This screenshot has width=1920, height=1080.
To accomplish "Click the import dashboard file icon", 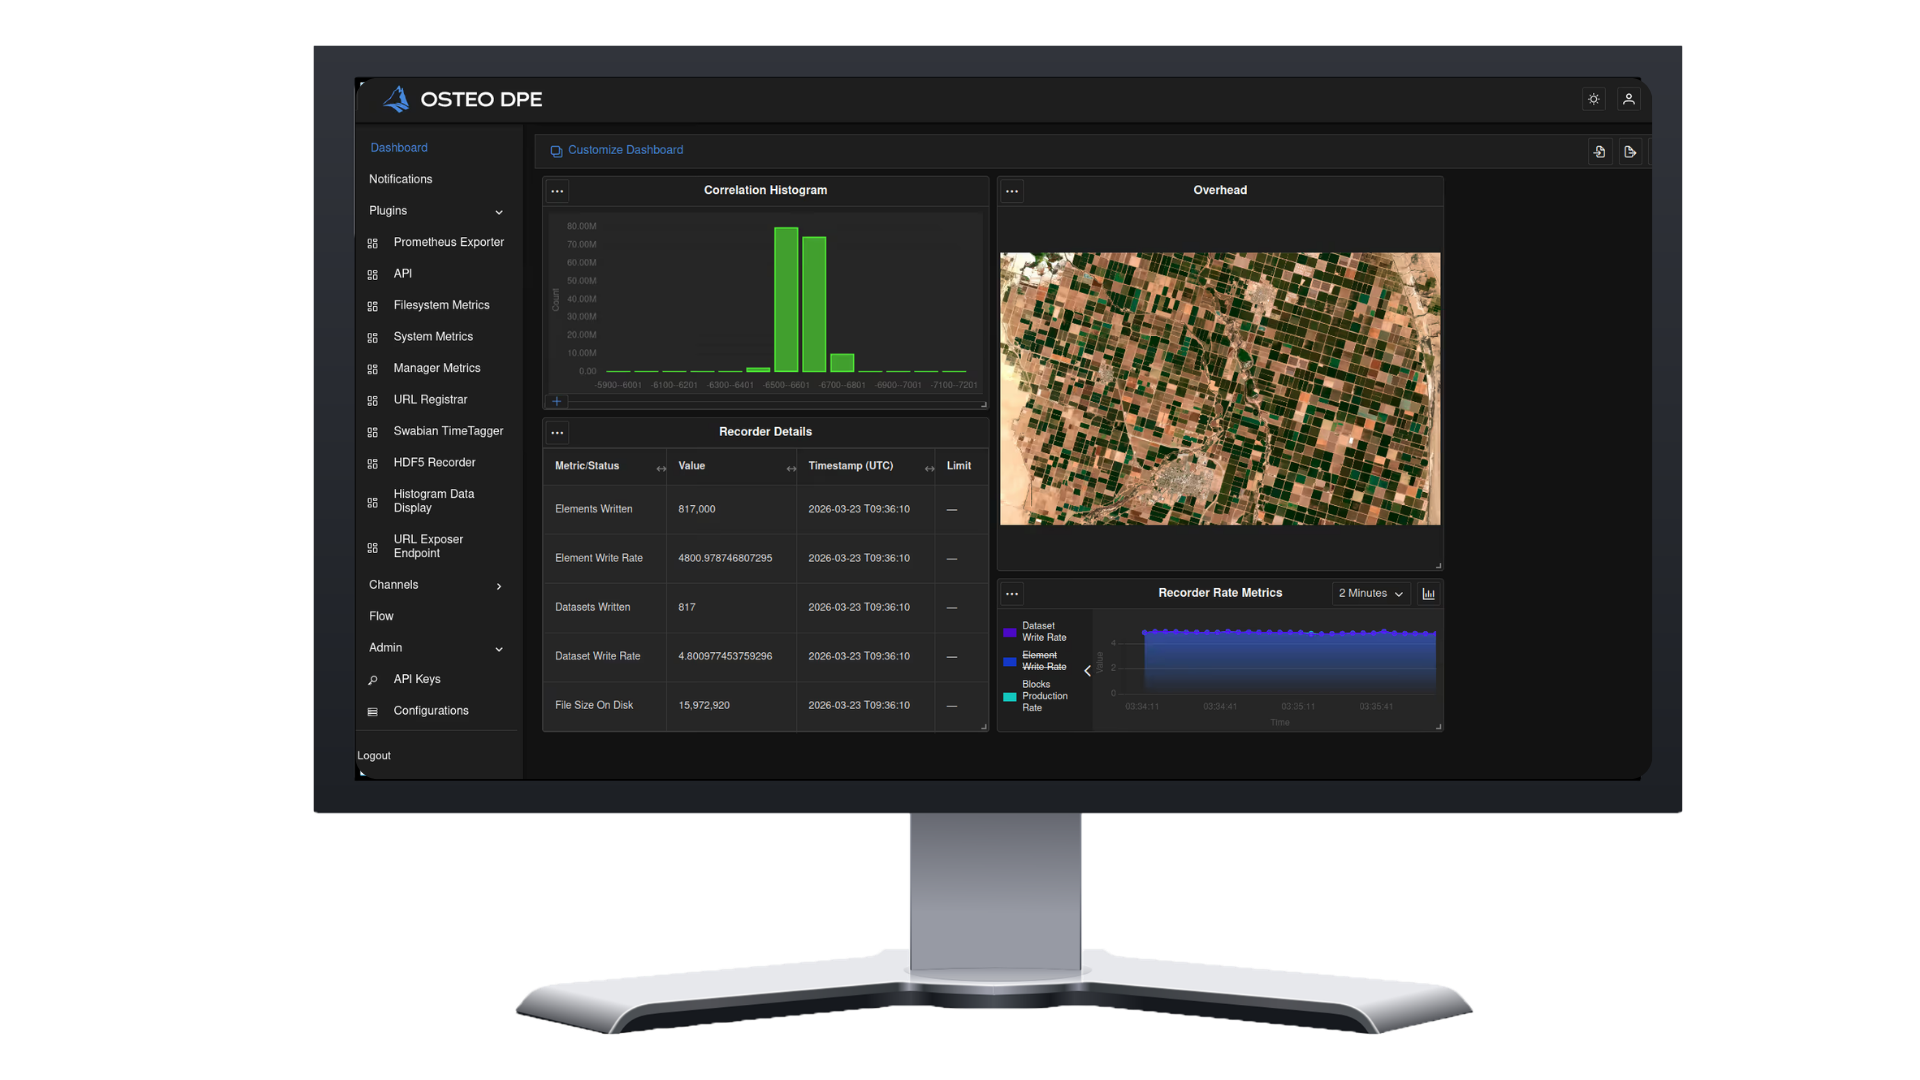I will tap(1600, 152).
